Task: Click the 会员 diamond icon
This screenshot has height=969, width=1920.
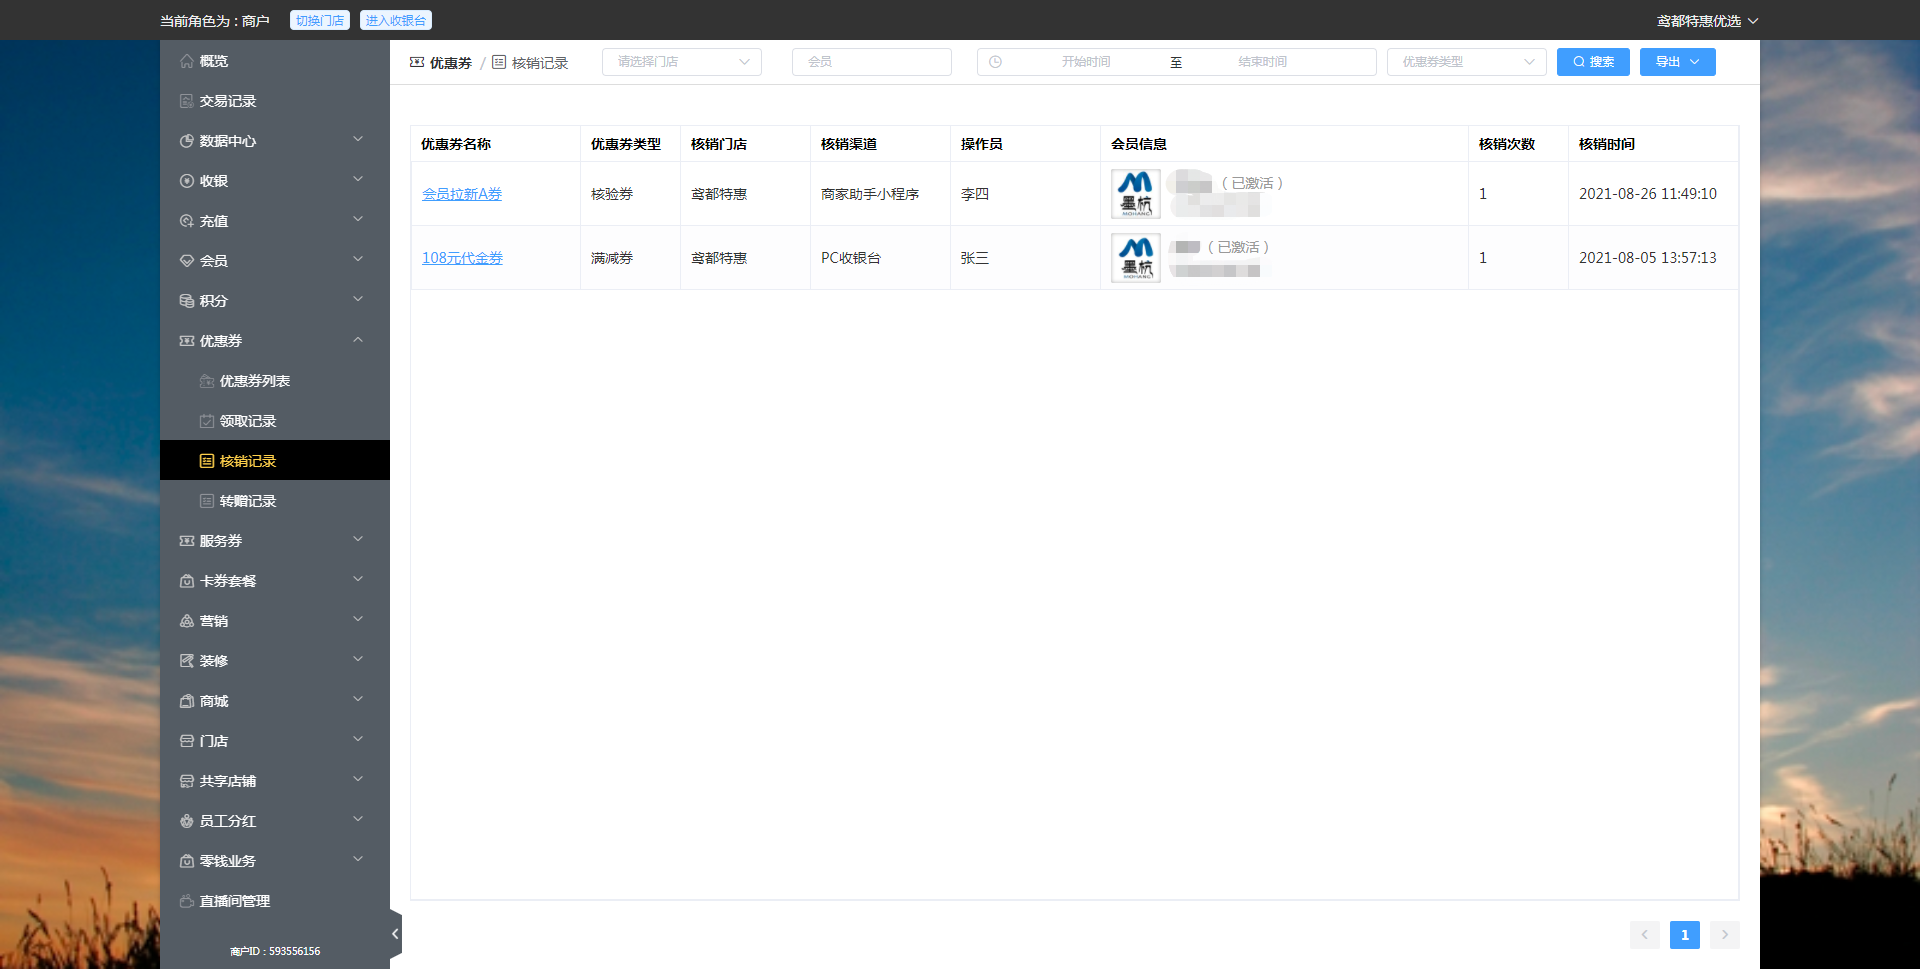Action: [x=187, y=261]
